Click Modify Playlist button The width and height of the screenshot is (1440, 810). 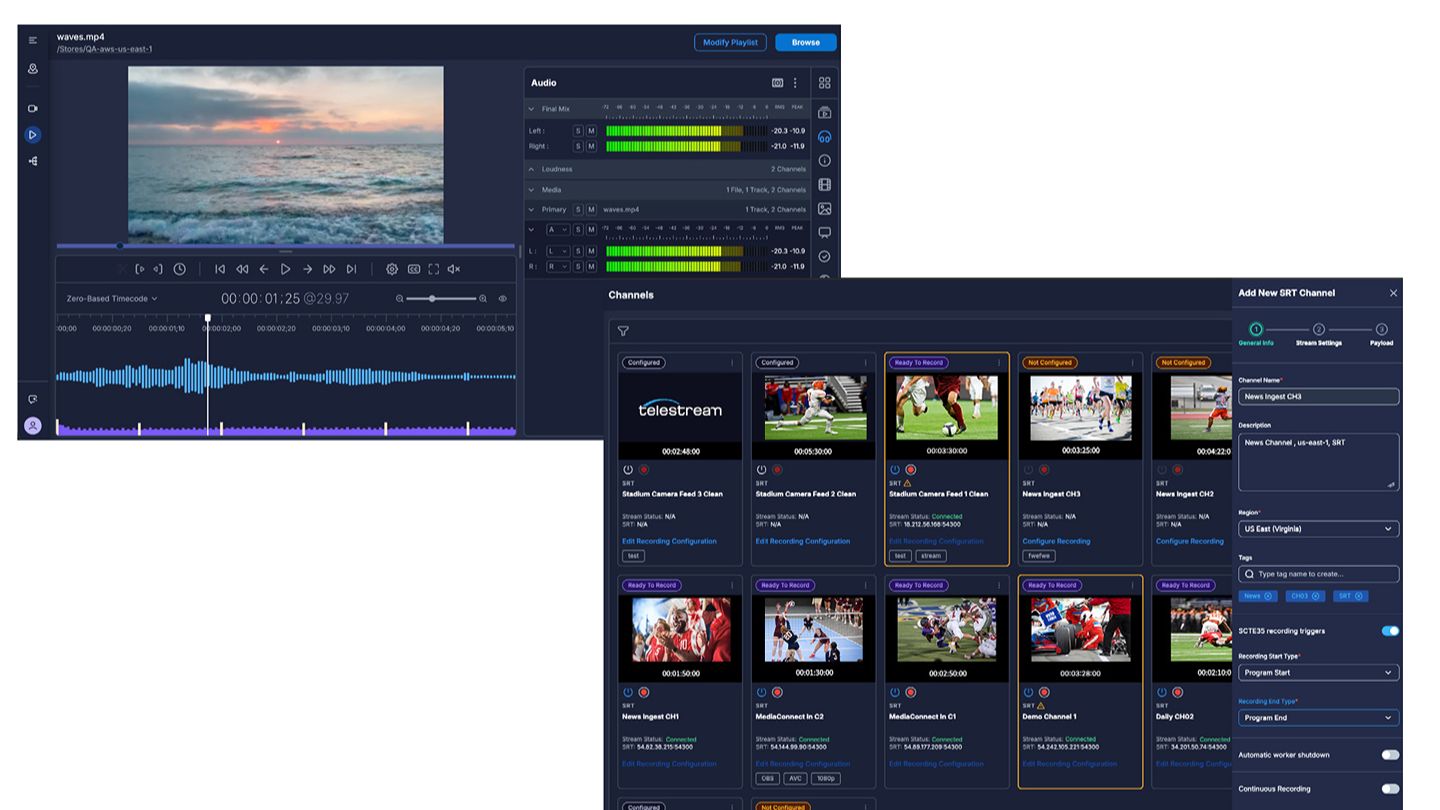tap(730, 42)
